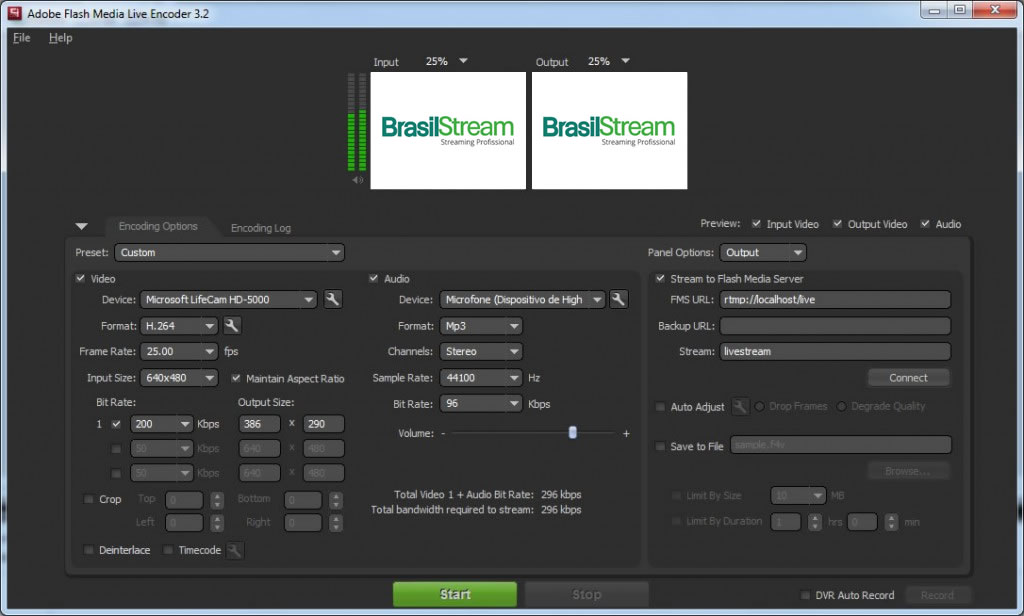Click output width field 386

(259, 424)
